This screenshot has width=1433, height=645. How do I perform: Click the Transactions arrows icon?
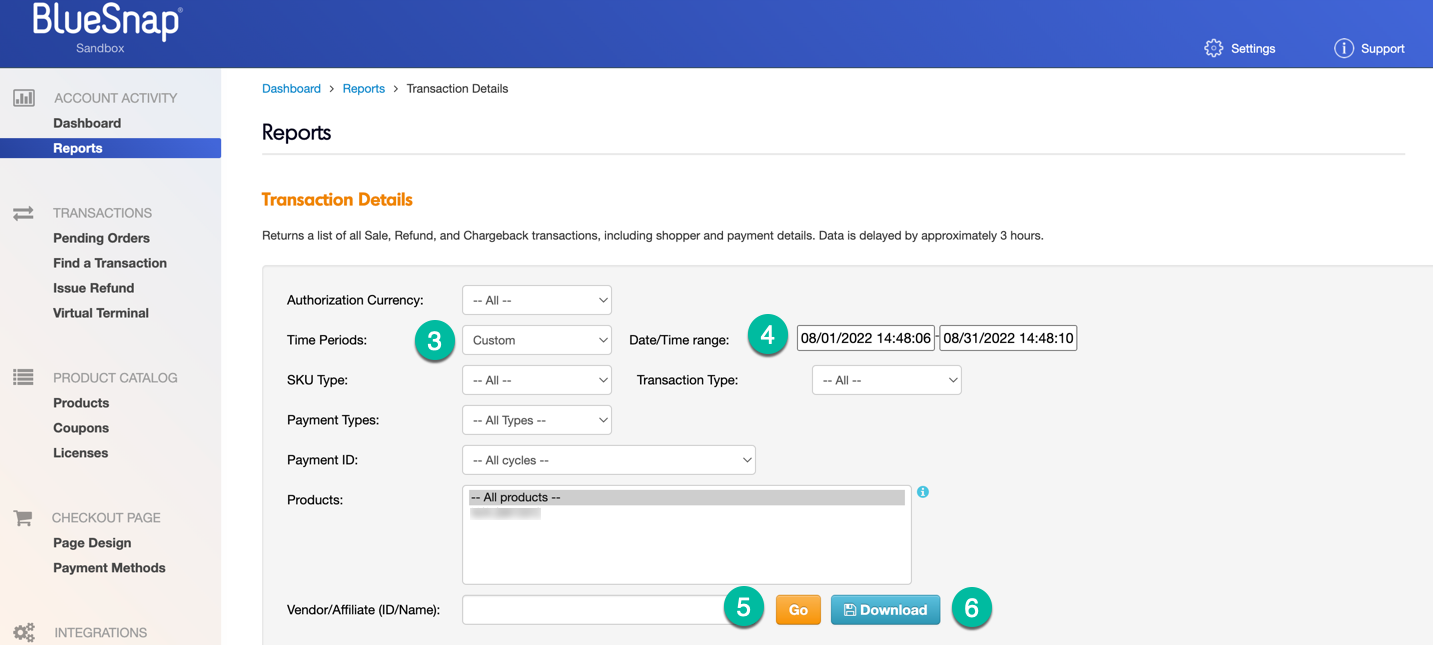pyautogui.click(x=23, y=213)
